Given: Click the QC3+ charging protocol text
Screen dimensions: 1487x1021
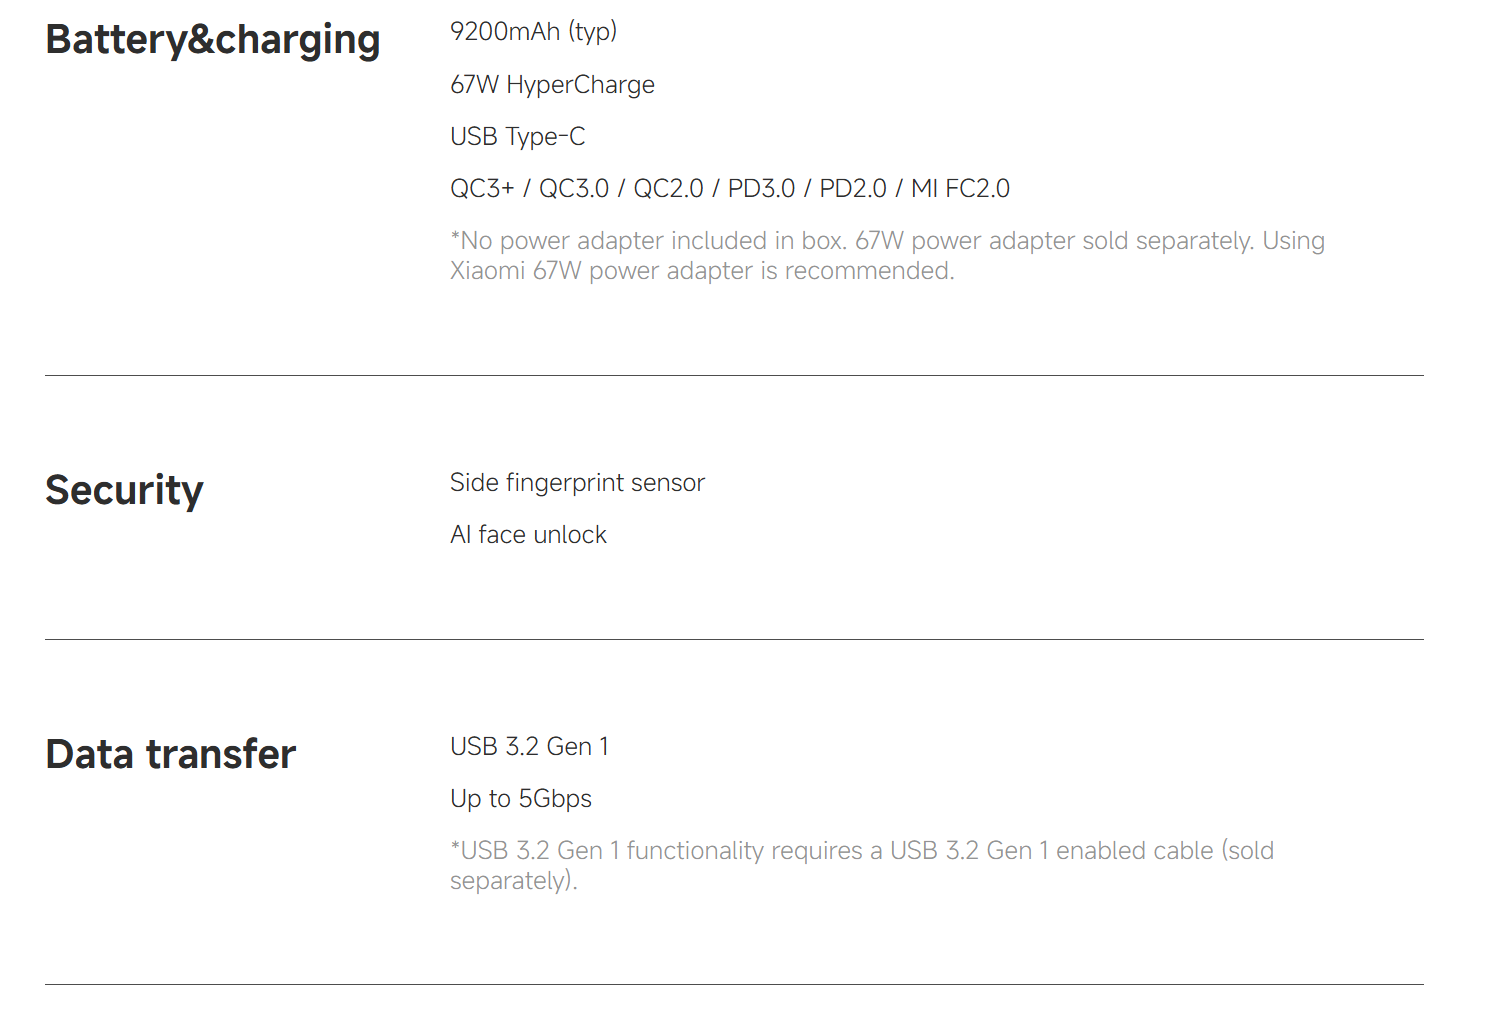Looking at the screenshot, I should [482, 189].
